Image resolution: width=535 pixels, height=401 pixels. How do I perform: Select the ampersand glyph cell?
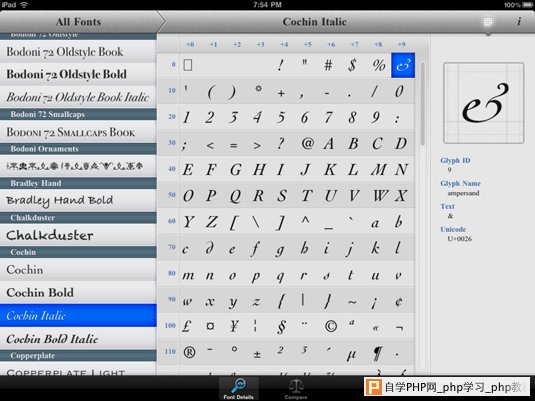(403, 65)
